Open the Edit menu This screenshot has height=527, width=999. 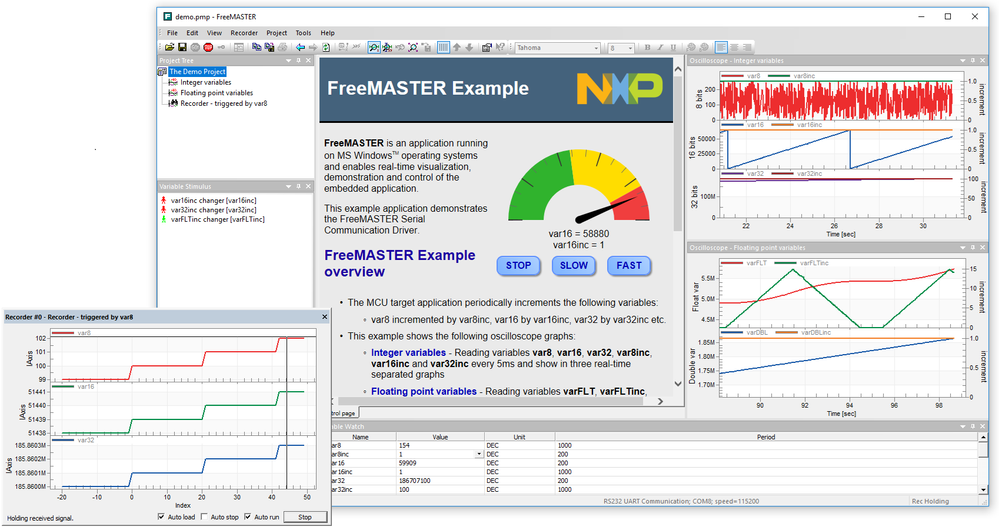(192, 33)
